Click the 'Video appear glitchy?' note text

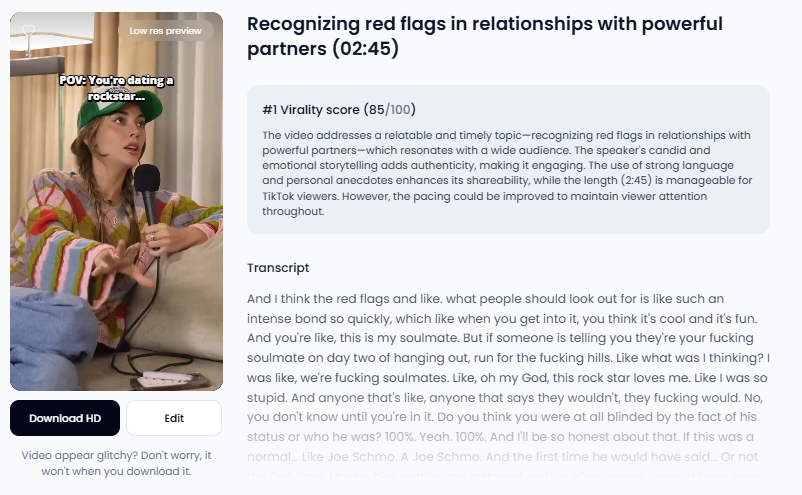click(116, 463)
